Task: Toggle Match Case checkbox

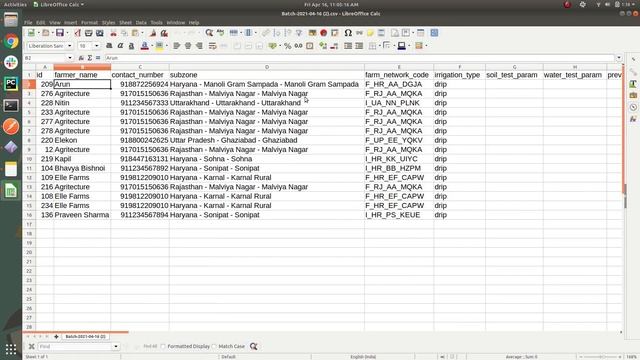Action: (x=215, y=347)
